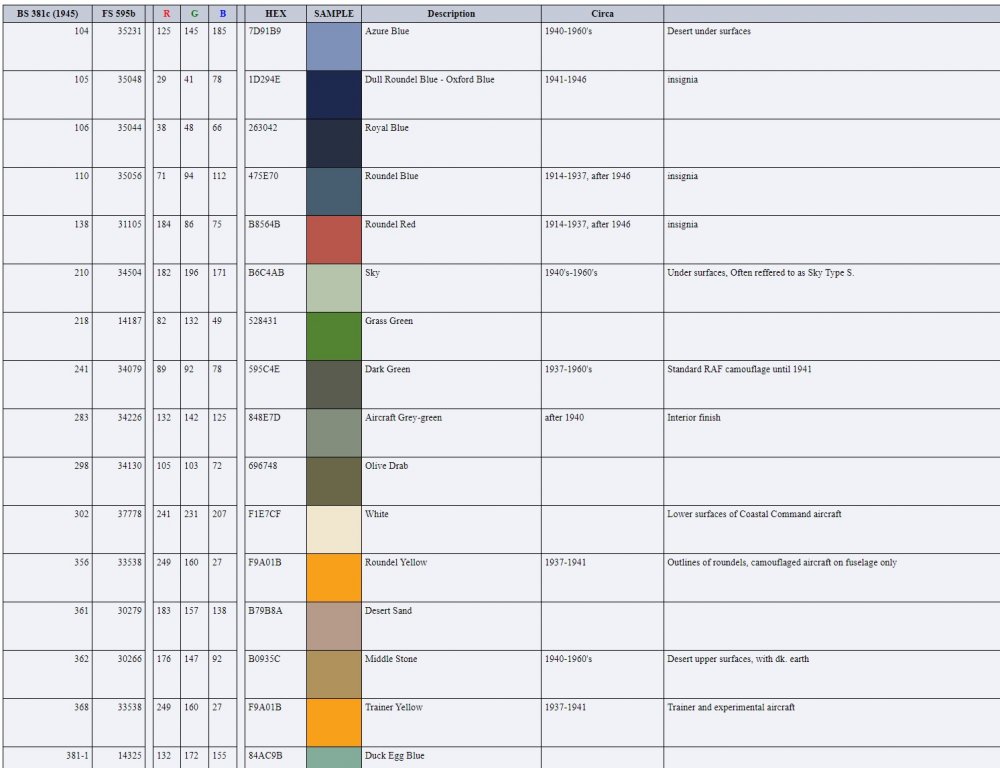The image size is (1000, 768).
Task: Click the FS 595b column header
Action: (119, 14)
